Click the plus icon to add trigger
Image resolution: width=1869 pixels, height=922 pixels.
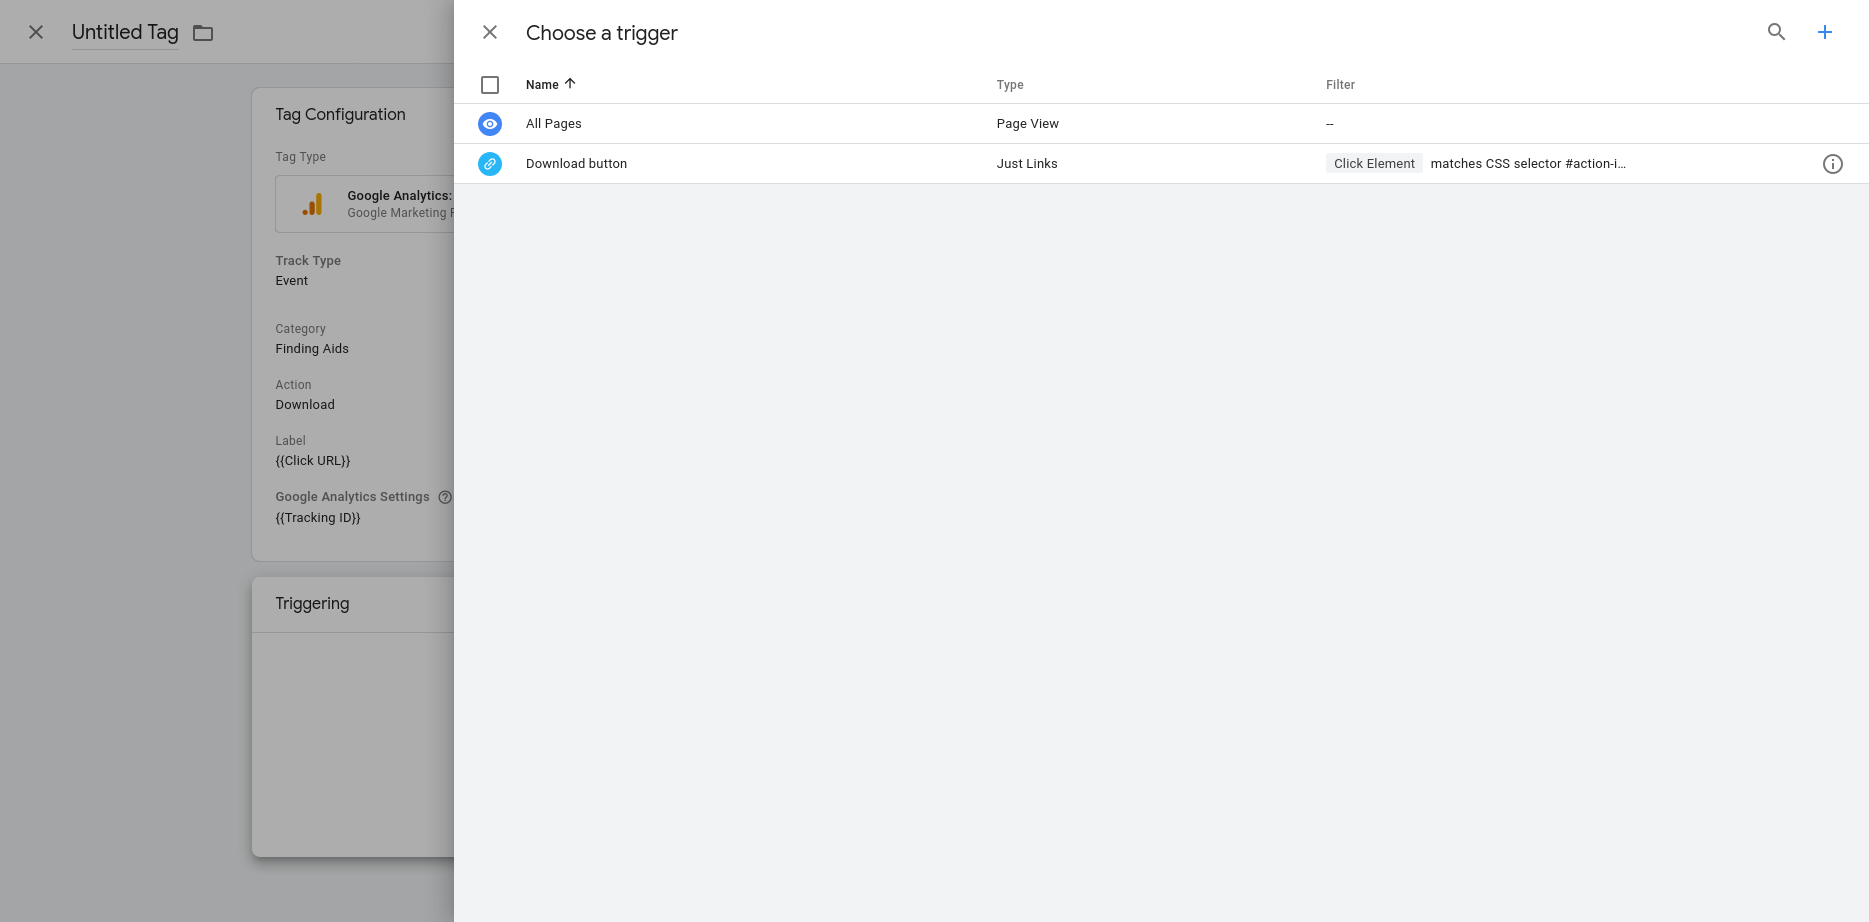[1824, 32]
